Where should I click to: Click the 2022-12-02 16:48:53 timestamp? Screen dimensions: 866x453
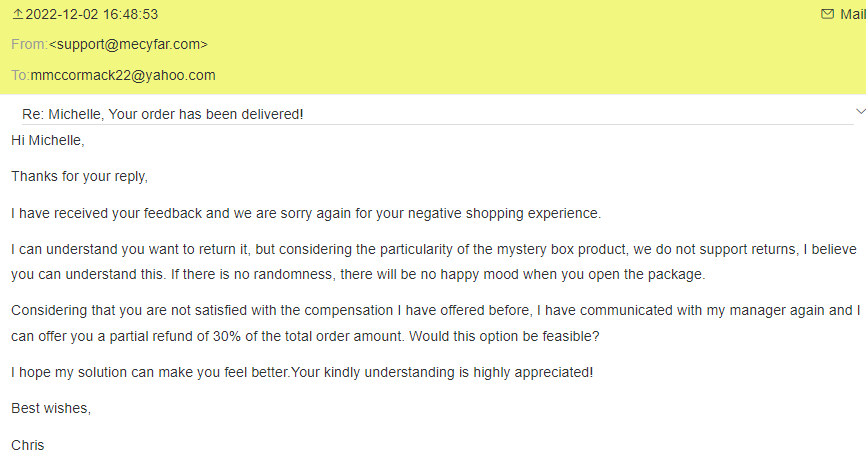coord(91,14)
